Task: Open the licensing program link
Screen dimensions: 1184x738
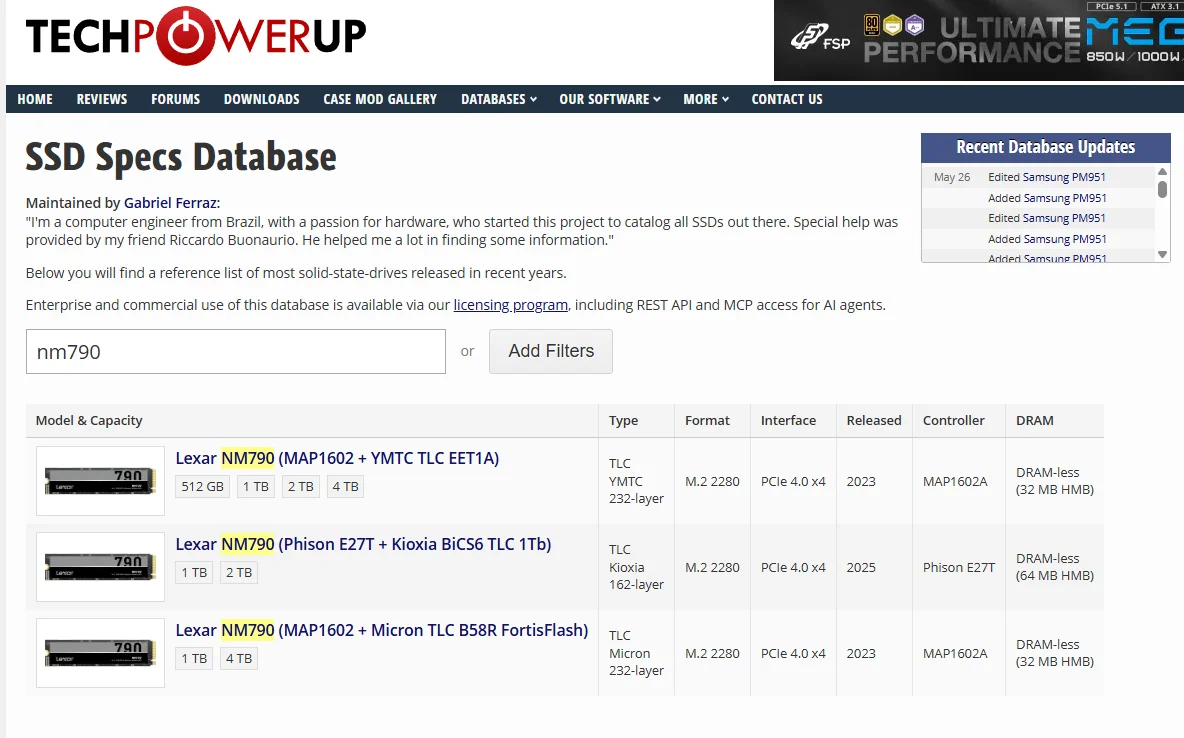Action: [510, 305]
